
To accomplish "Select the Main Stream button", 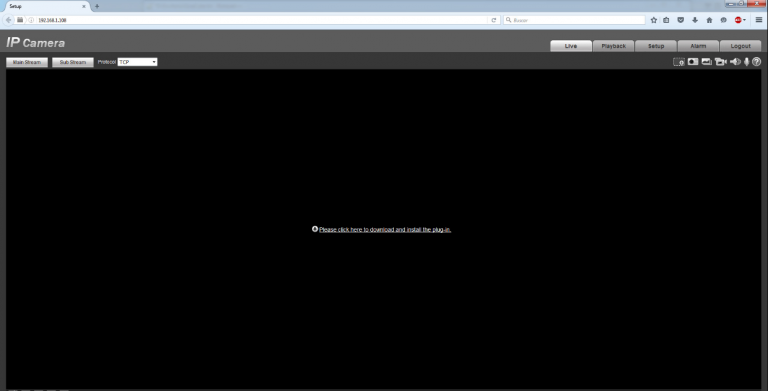I will (27, 62).
